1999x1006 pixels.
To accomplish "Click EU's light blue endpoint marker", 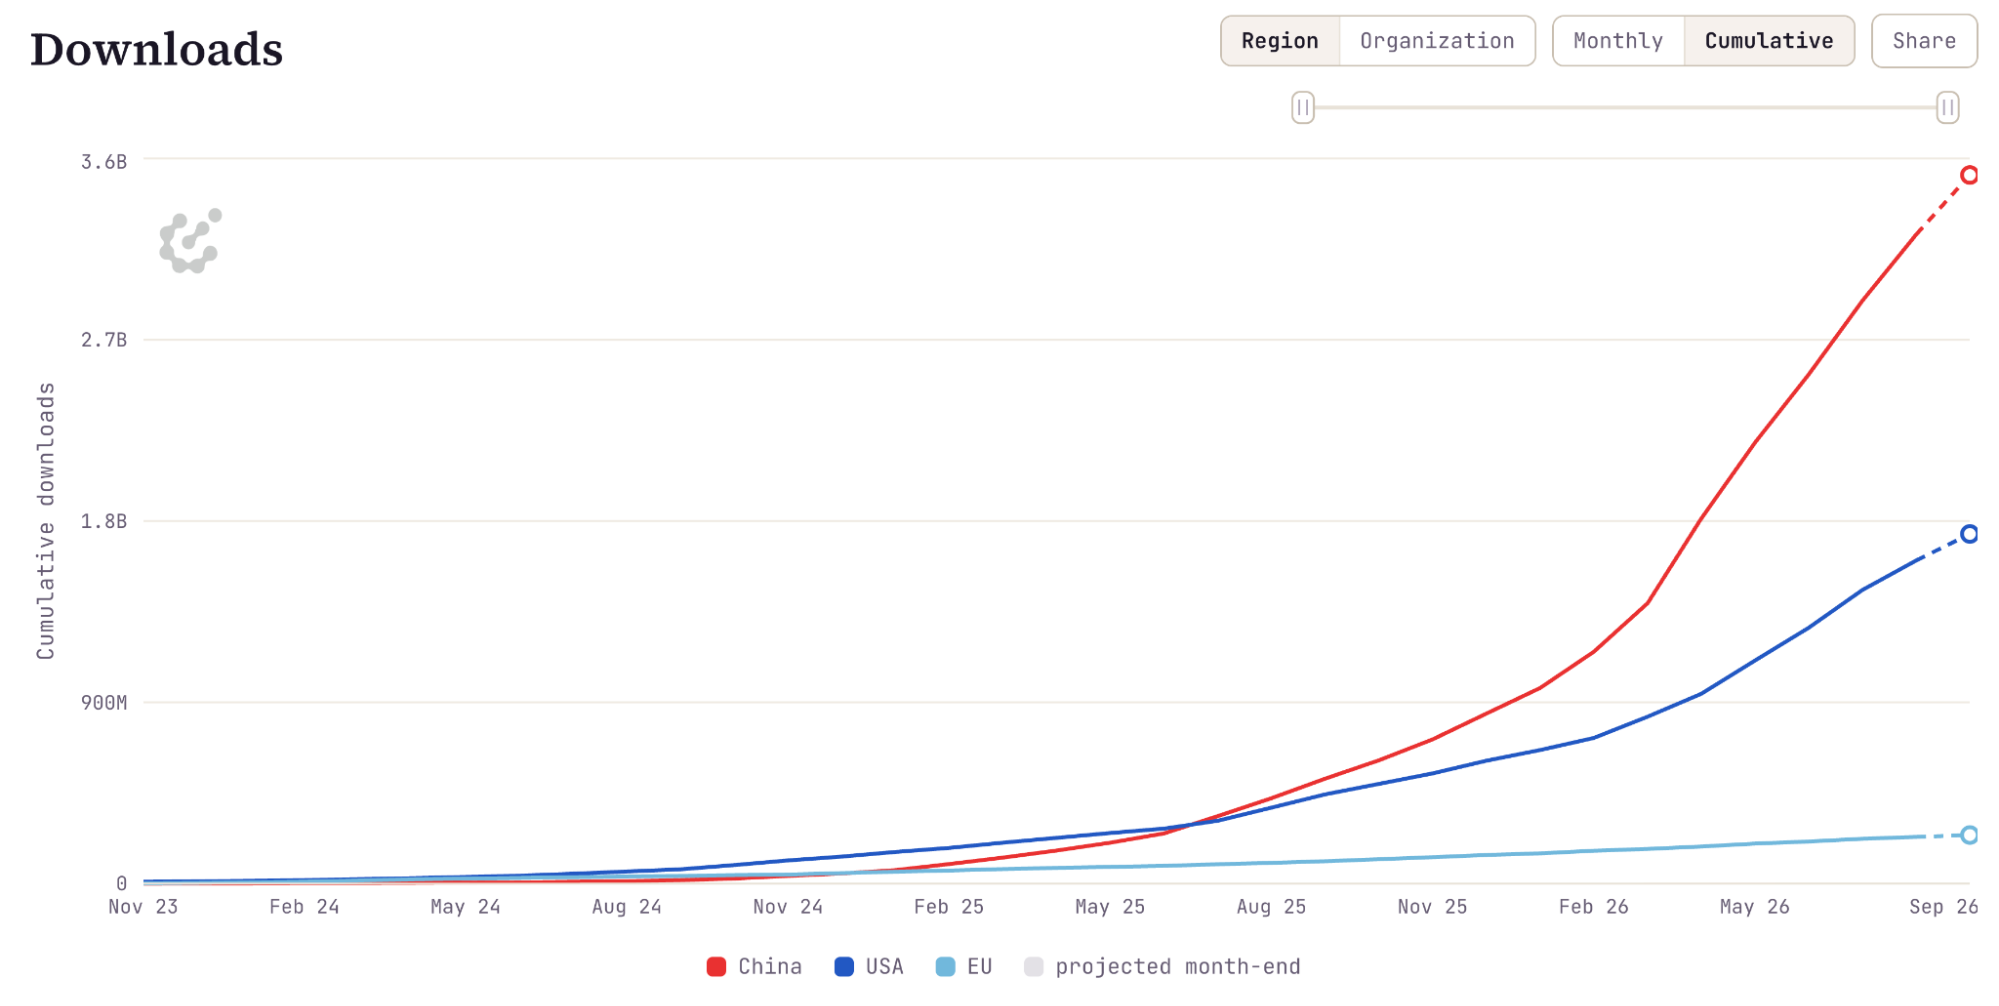I will point(1969,835).
